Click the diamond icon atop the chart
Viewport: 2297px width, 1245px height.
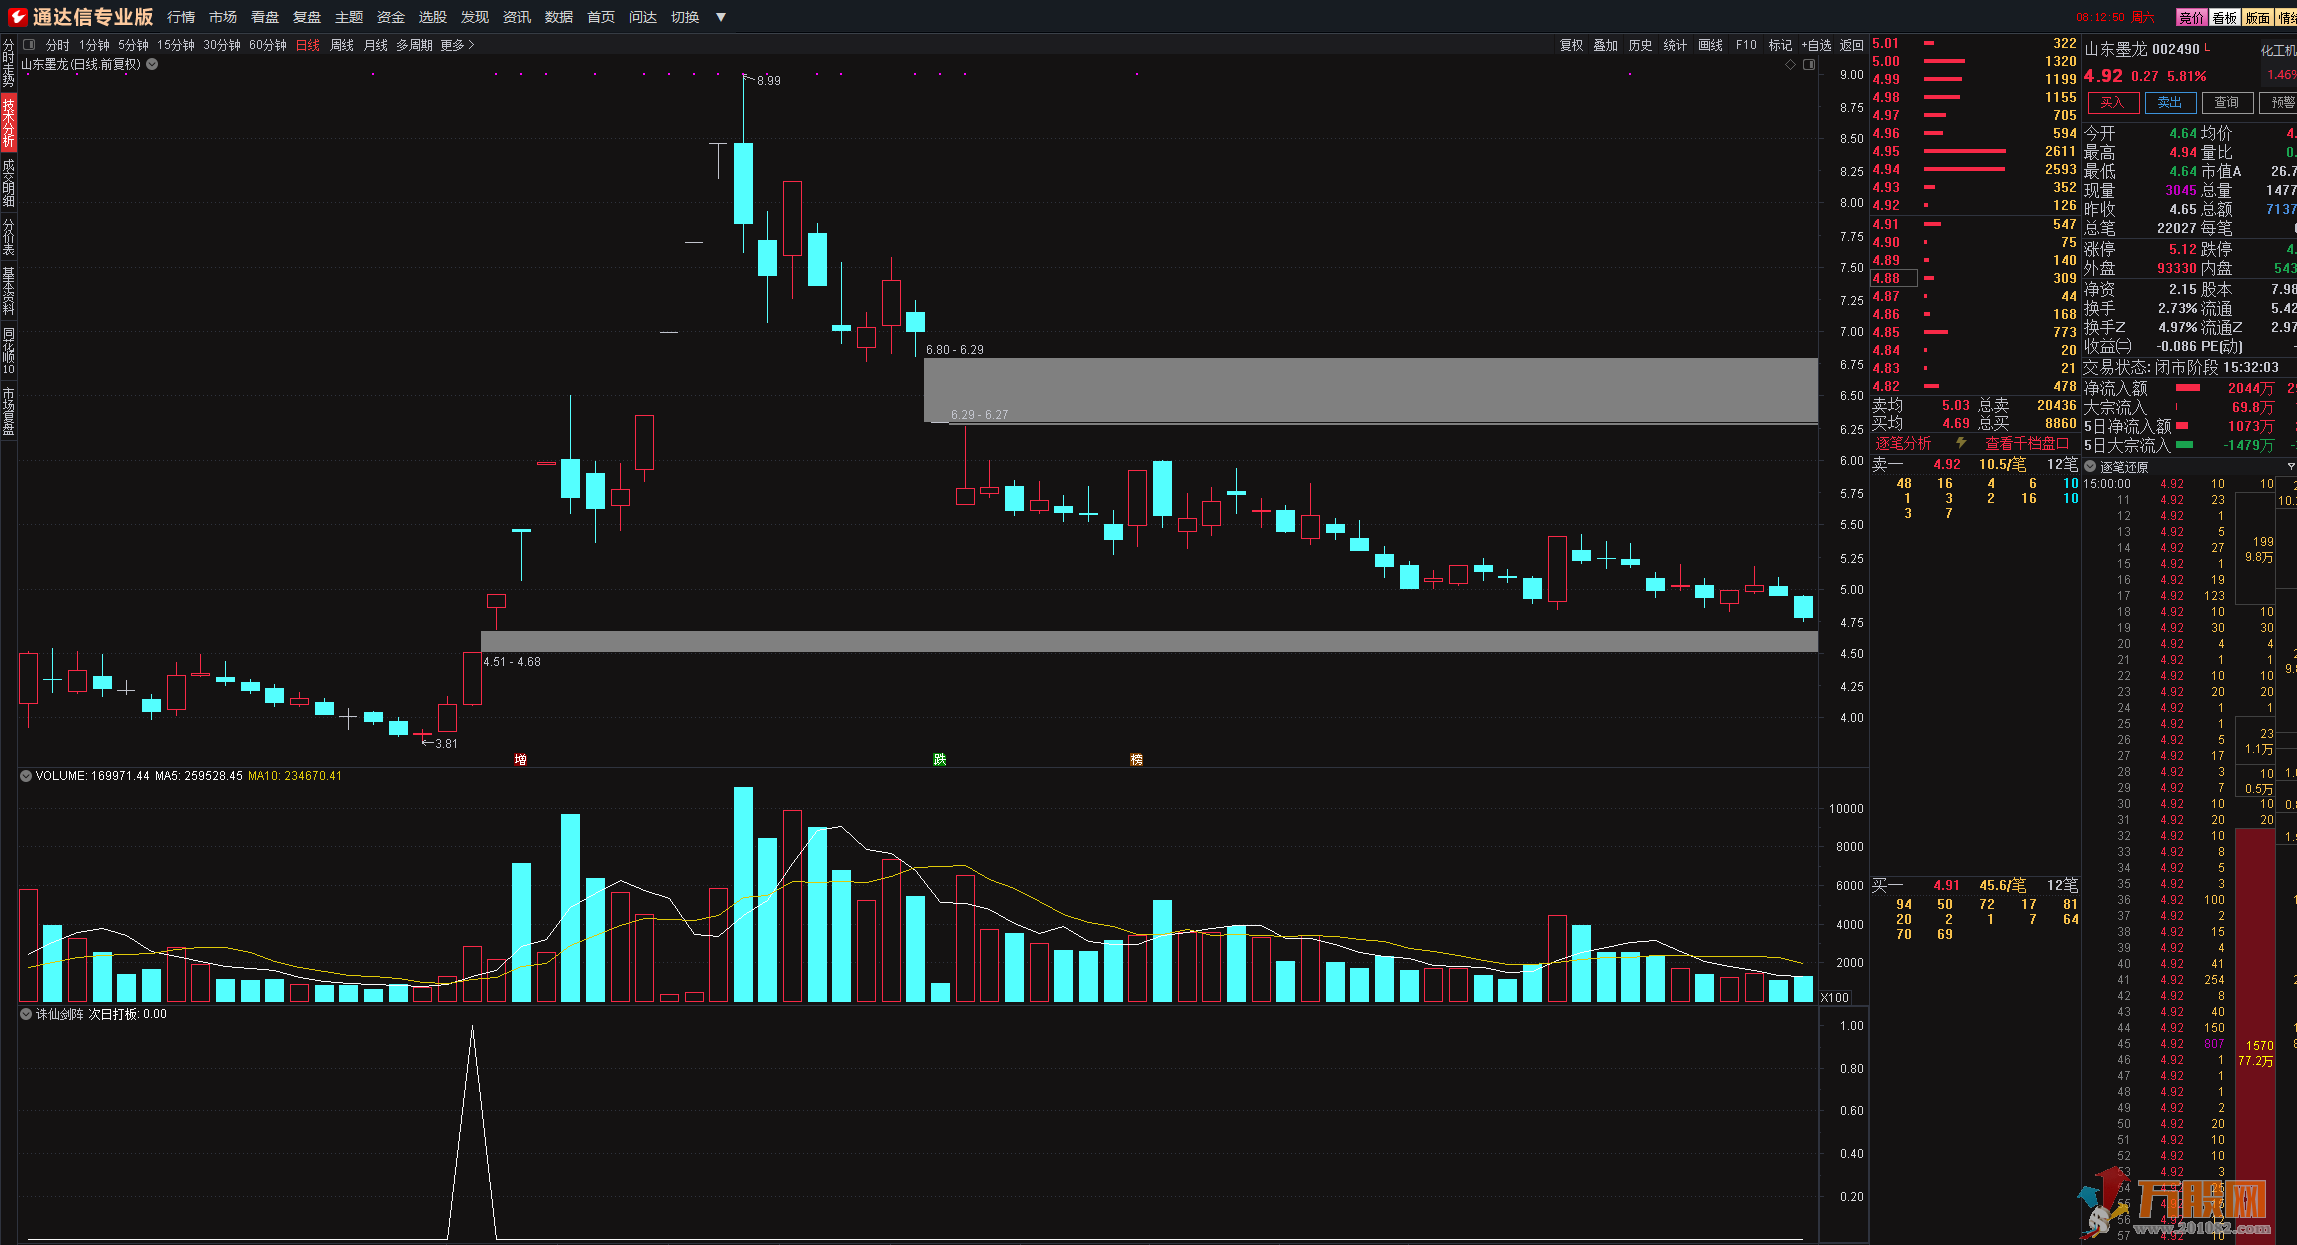[1790, 65]
